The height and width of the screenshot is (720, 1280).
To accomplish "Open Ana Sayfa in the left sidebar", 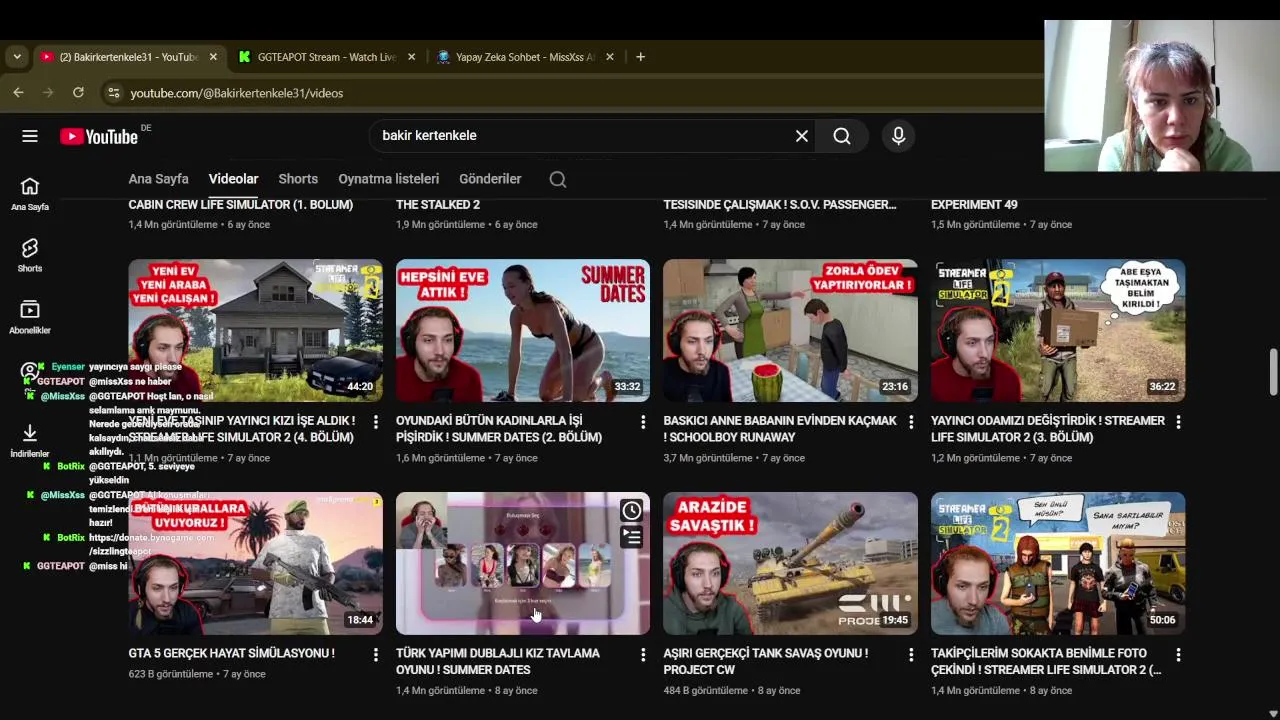I will click(30, 194).
